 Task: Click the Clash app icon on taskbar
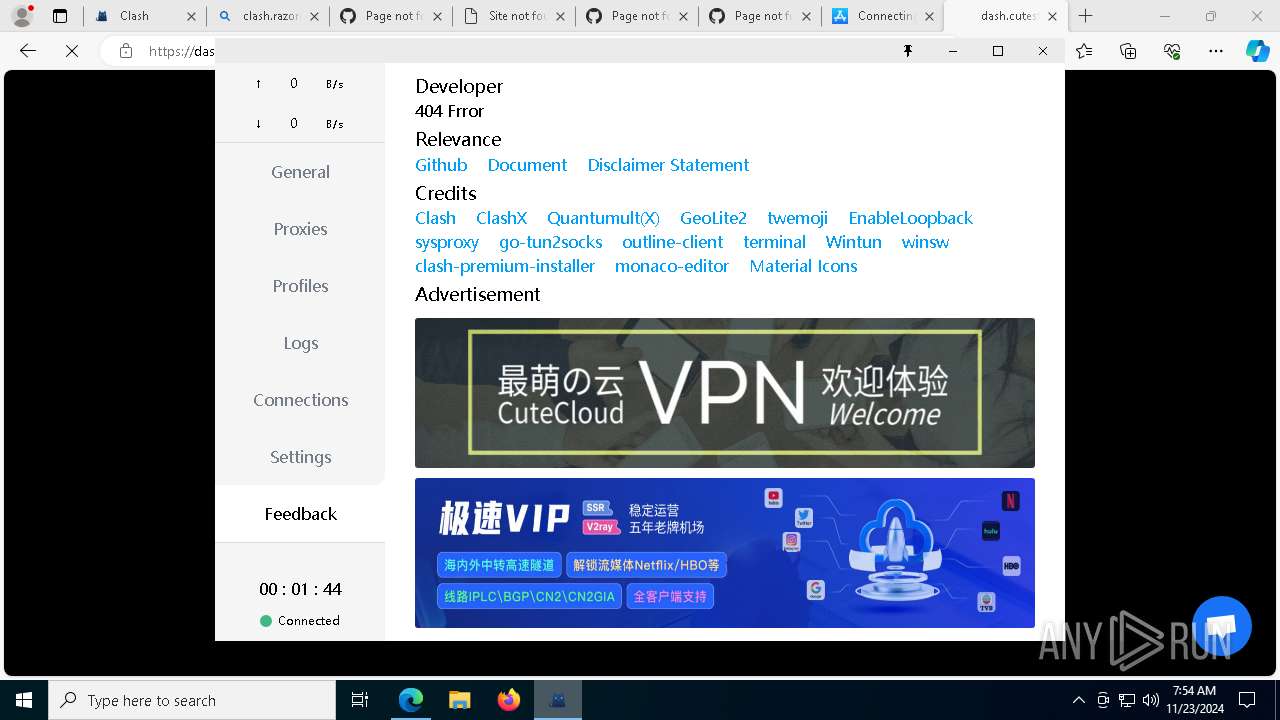point(558,700)
